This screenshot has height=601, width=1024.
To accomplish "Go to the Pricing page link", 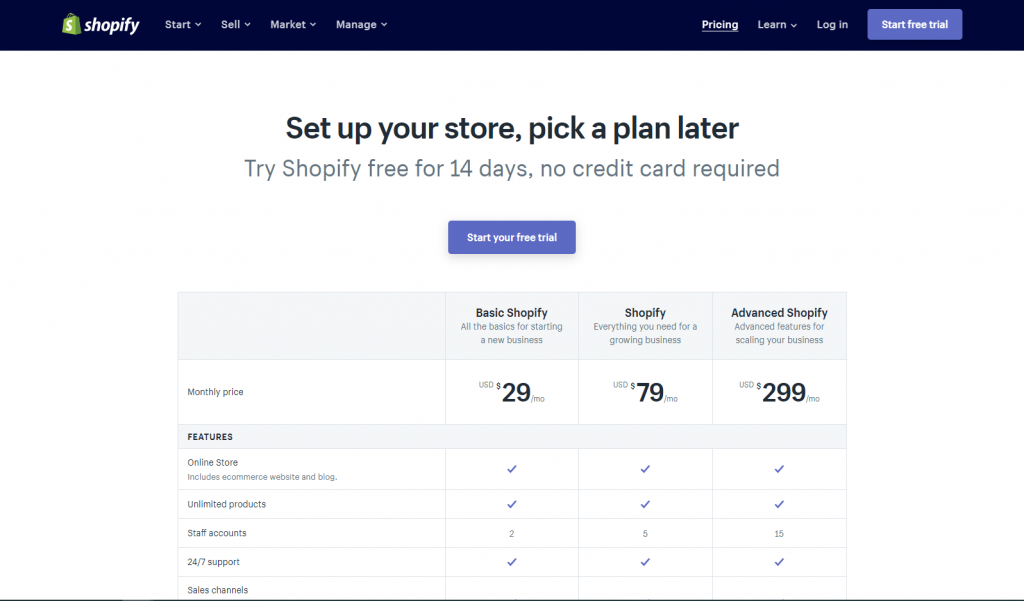I will pos(720,24).
